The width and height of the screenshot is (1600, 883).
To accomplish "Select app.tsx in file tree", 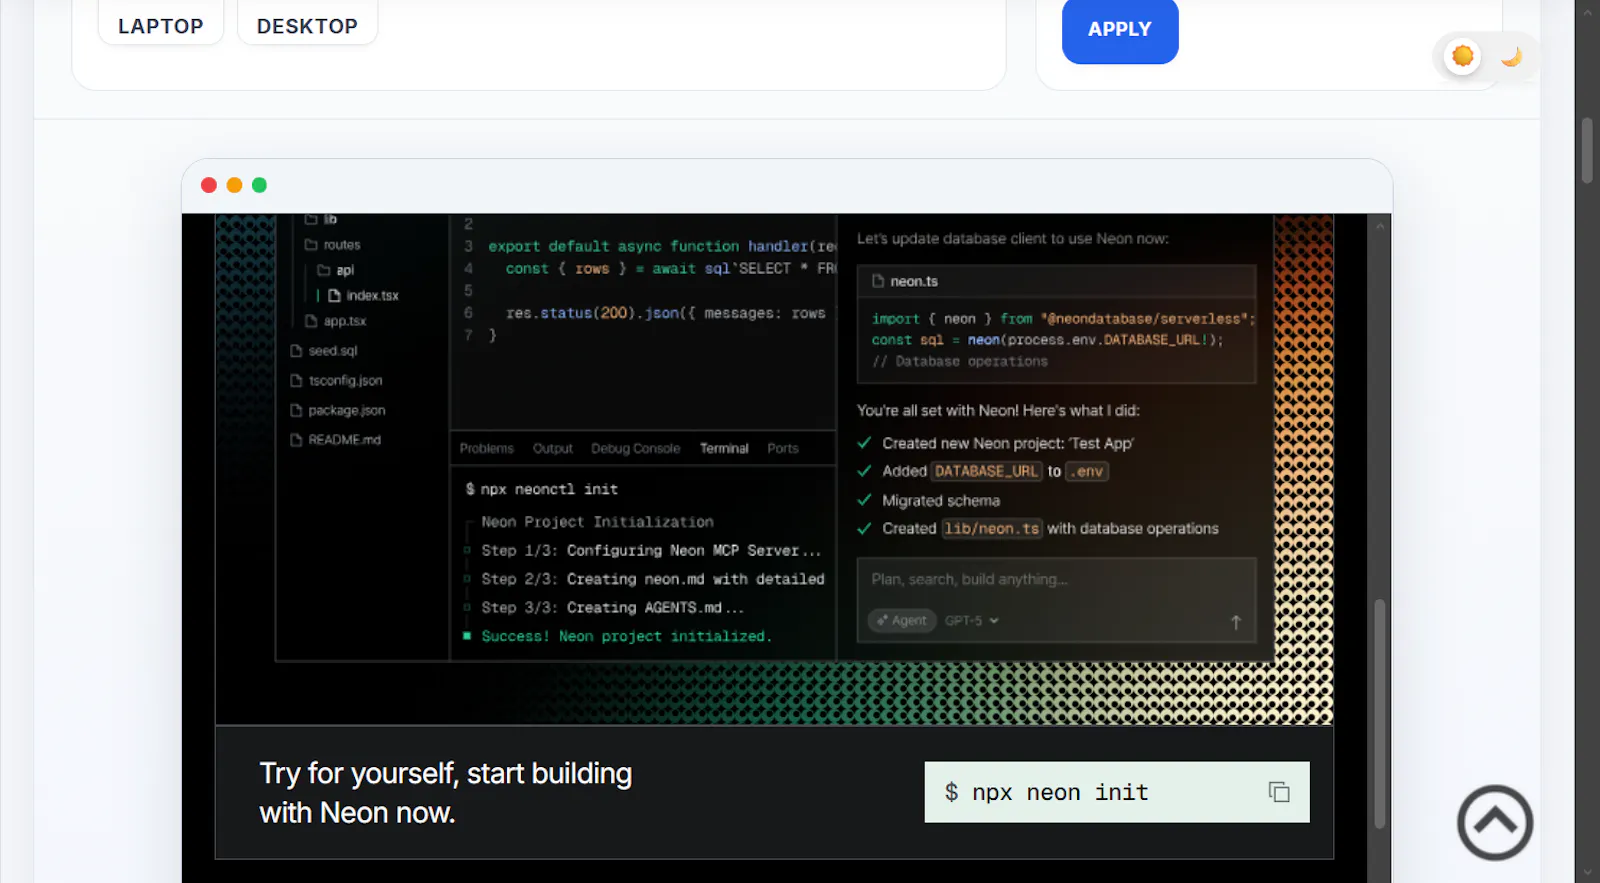I will click(336, 321).
